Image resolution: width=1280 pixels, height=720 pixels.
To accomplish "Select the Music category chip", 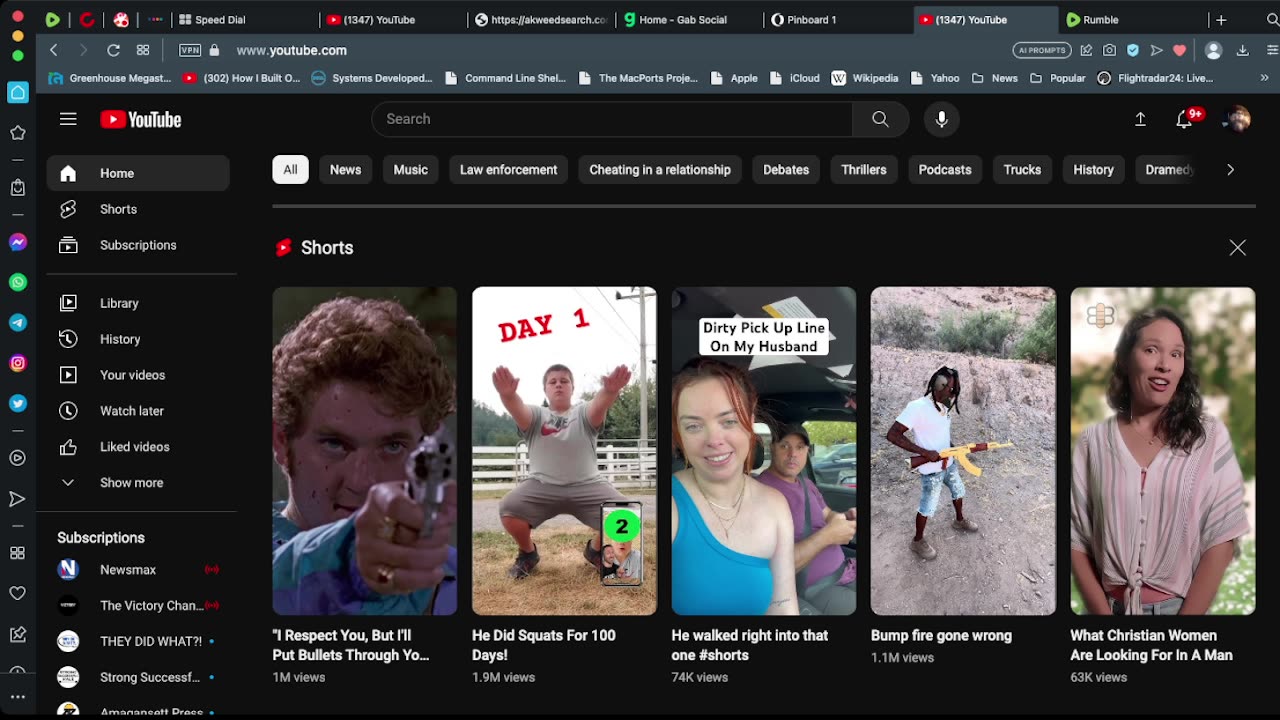I will 410,170.
